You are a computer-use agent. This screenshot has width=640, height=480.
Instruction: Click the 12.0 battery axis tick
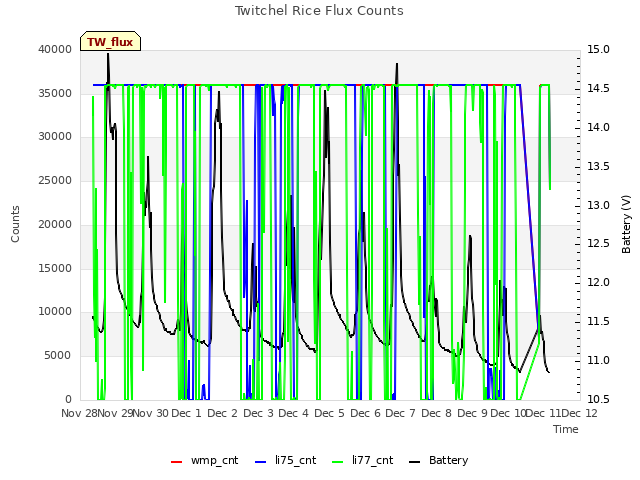click(x=598, y=282)
